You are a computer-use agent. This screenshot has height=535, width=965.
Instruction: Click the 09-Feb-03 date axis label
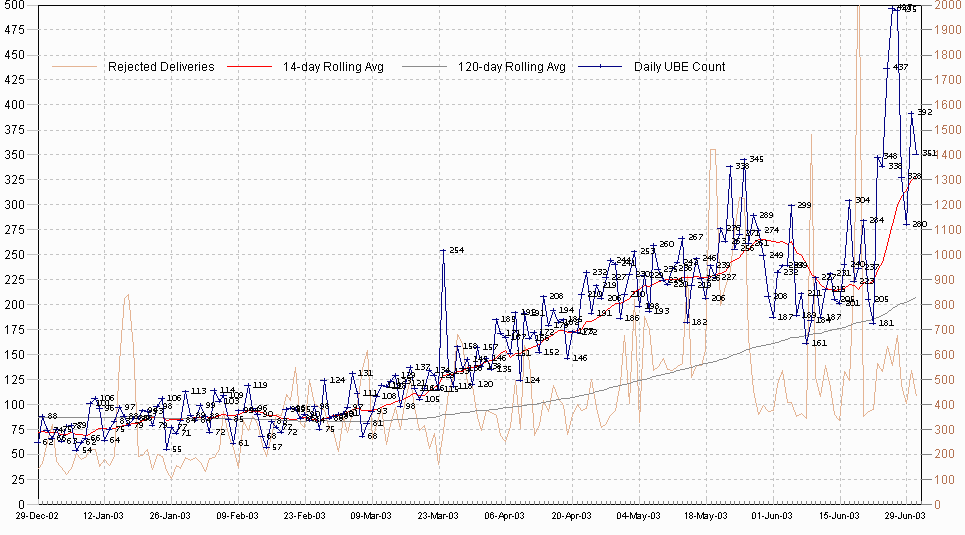[237, 516]
